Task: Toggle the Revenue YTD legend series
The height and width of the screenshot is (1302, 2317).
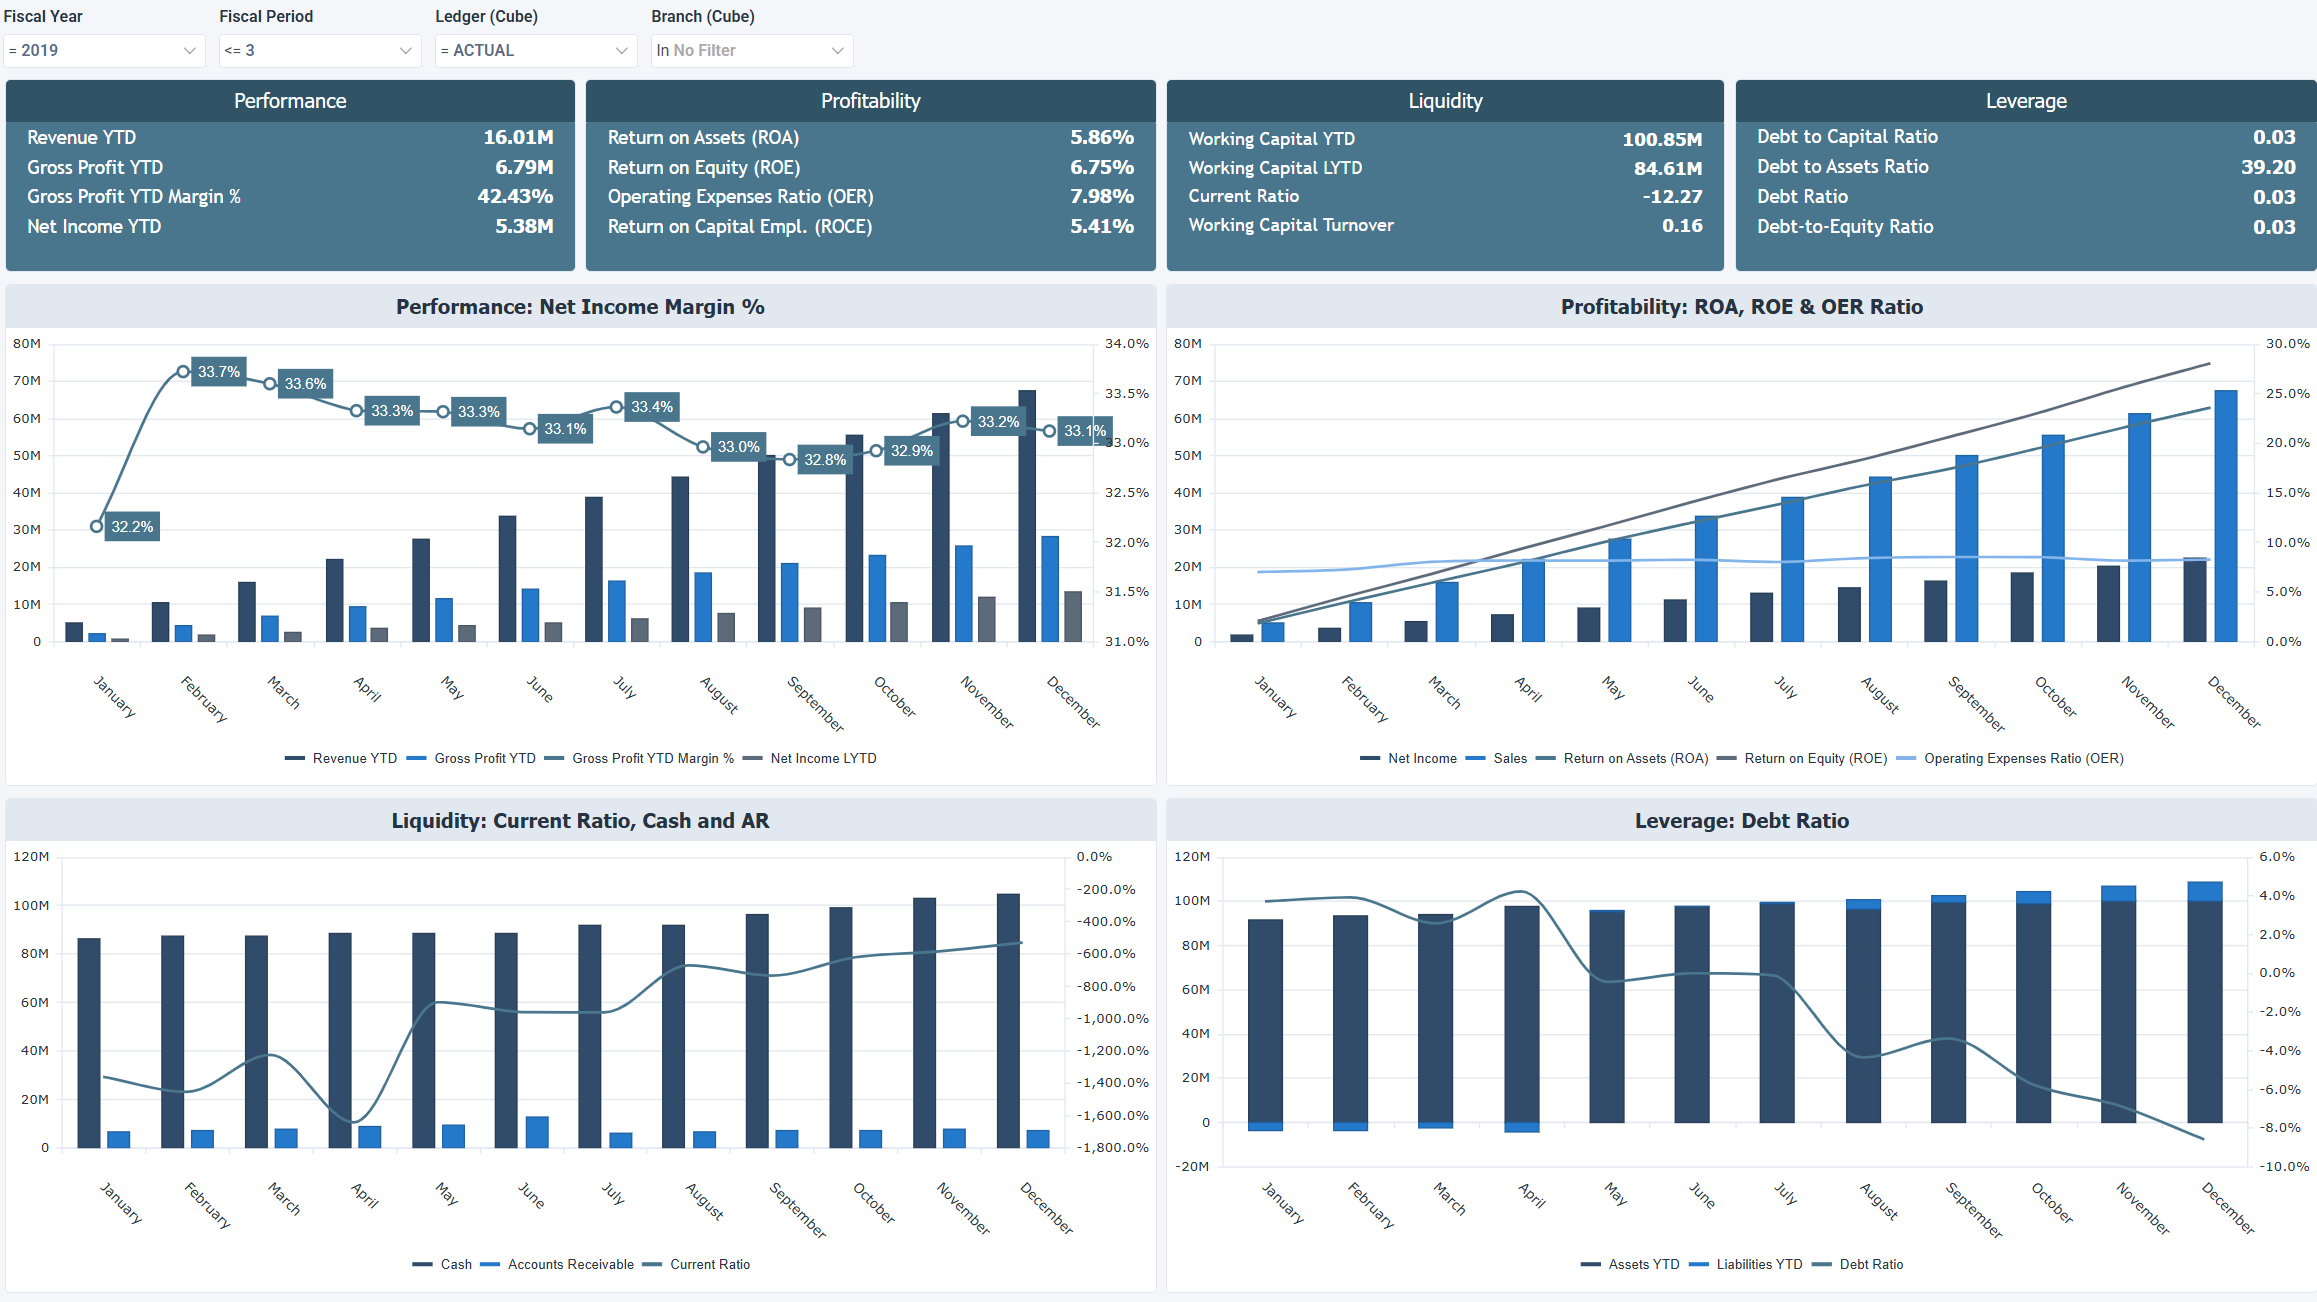Action: pos(356,758)
